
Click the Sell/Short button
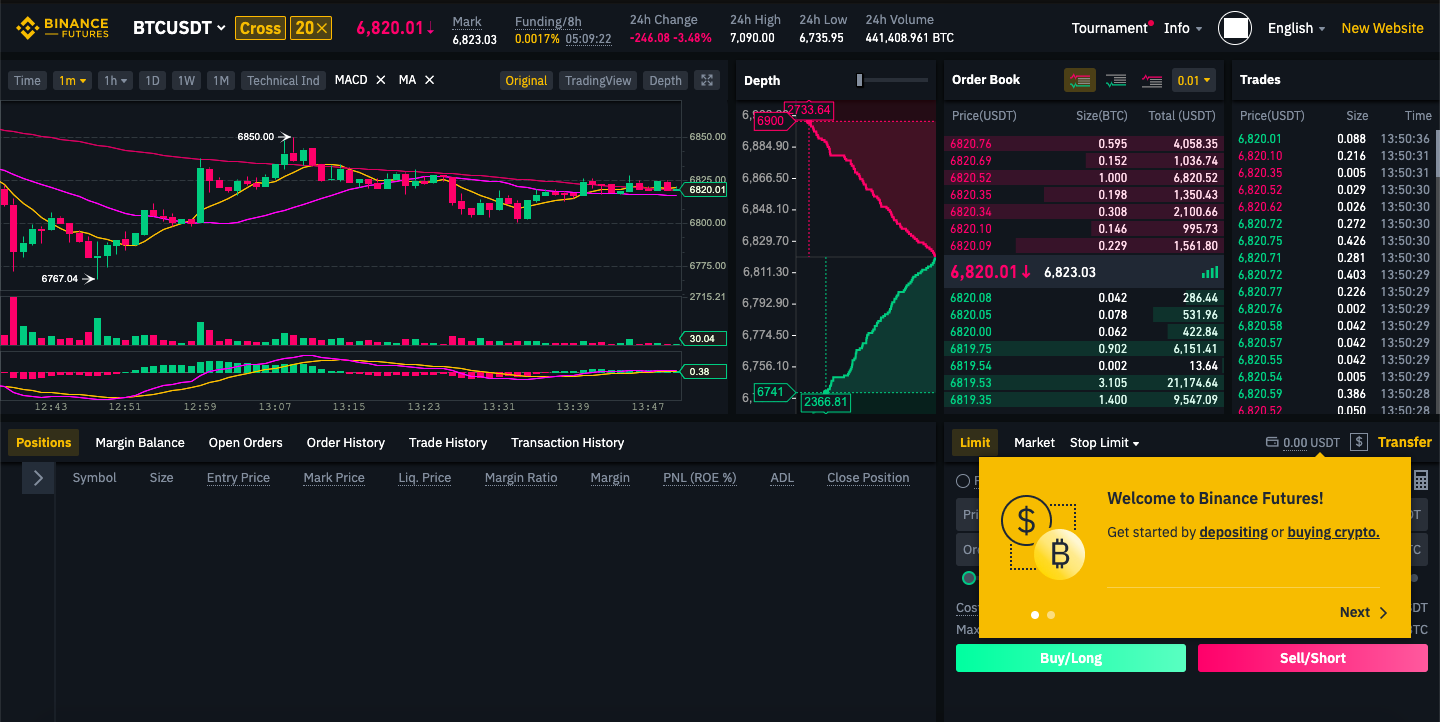tap(1313, 658)
